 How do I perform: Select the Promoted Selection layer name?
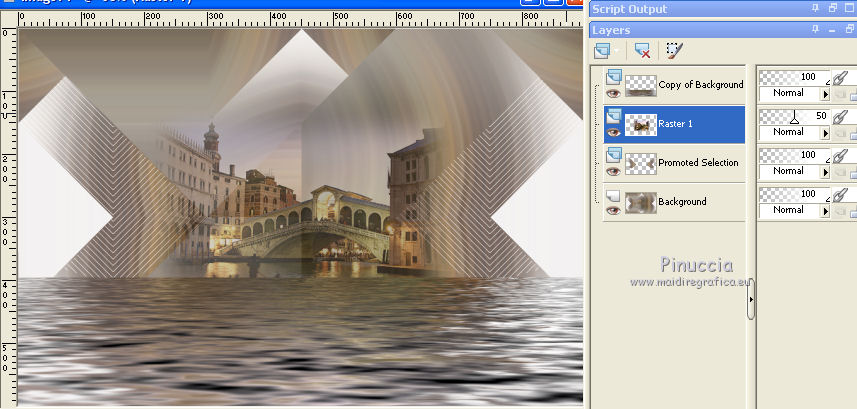[x=698, y=162]
